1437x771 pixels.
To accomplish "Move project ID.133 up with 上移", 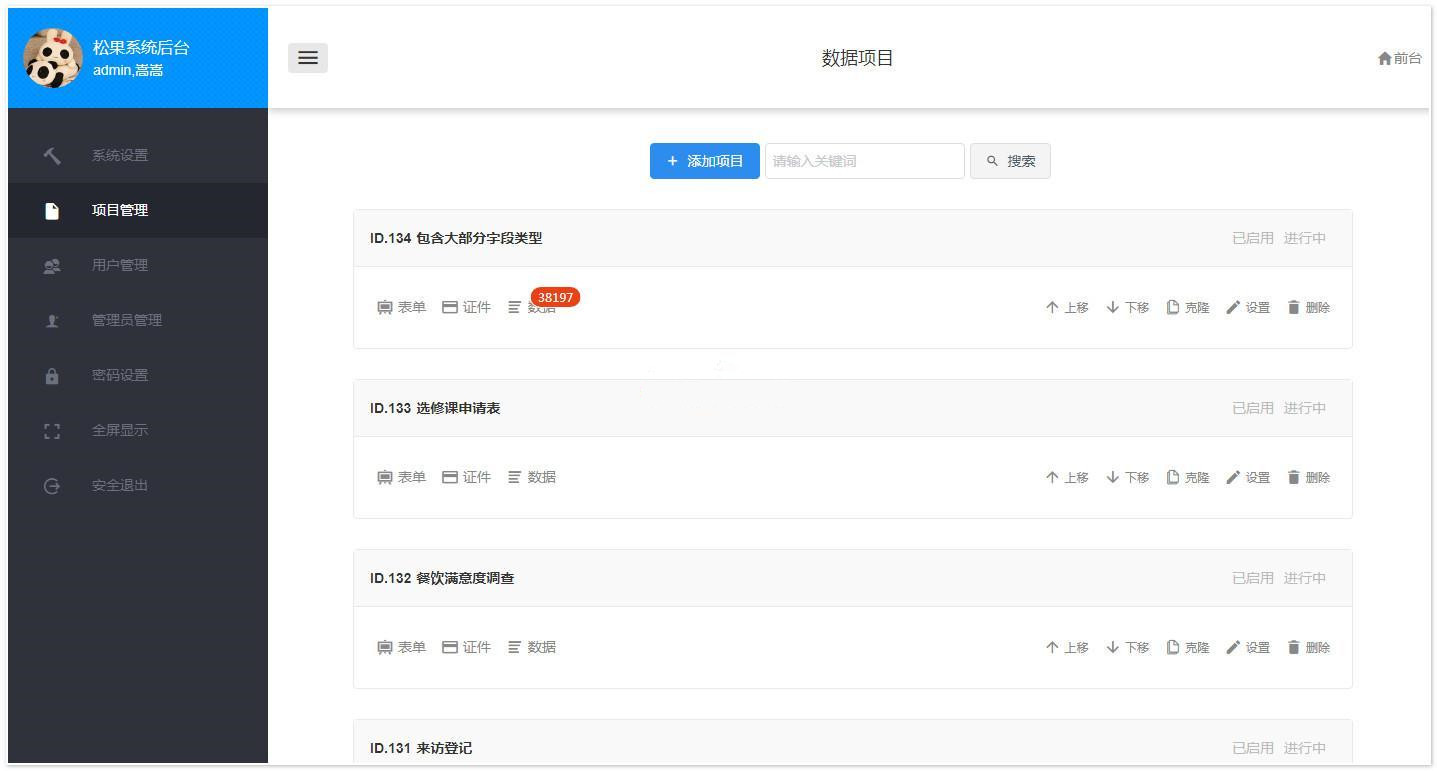I will [1067, 477].
